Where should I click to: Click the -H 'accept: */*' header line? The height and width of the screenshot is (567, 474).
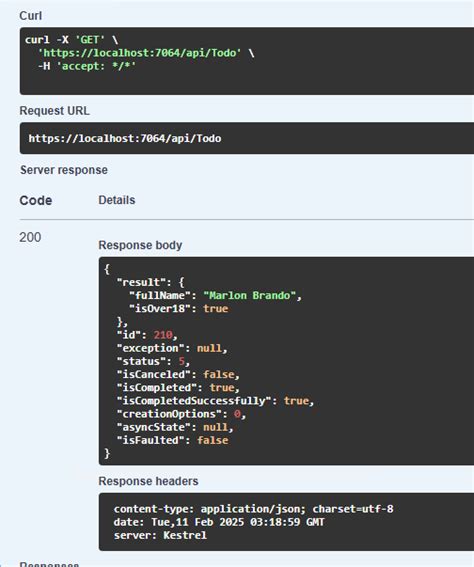pos(87,66)
